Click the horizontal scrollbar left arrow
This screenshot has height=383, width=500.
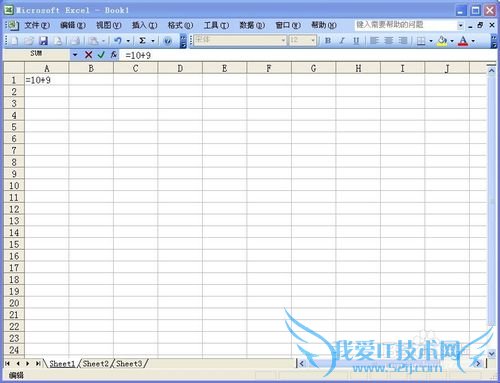click(x=302, y=363)
